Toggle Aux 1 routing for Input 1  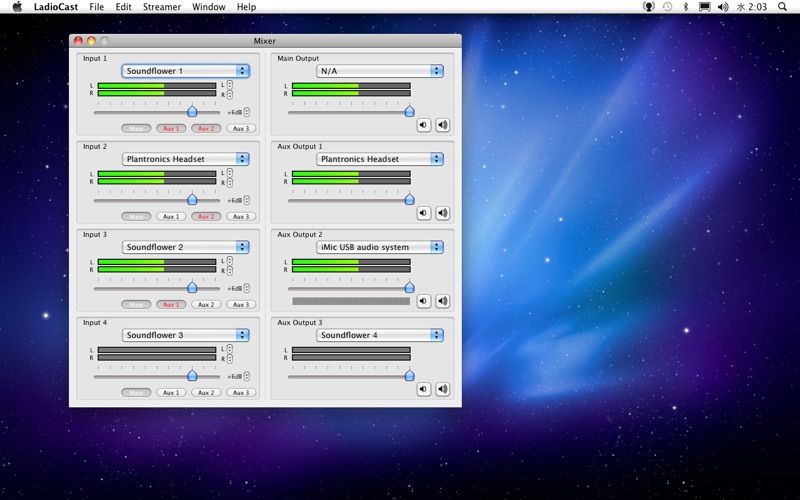click(x=171, y=129)
